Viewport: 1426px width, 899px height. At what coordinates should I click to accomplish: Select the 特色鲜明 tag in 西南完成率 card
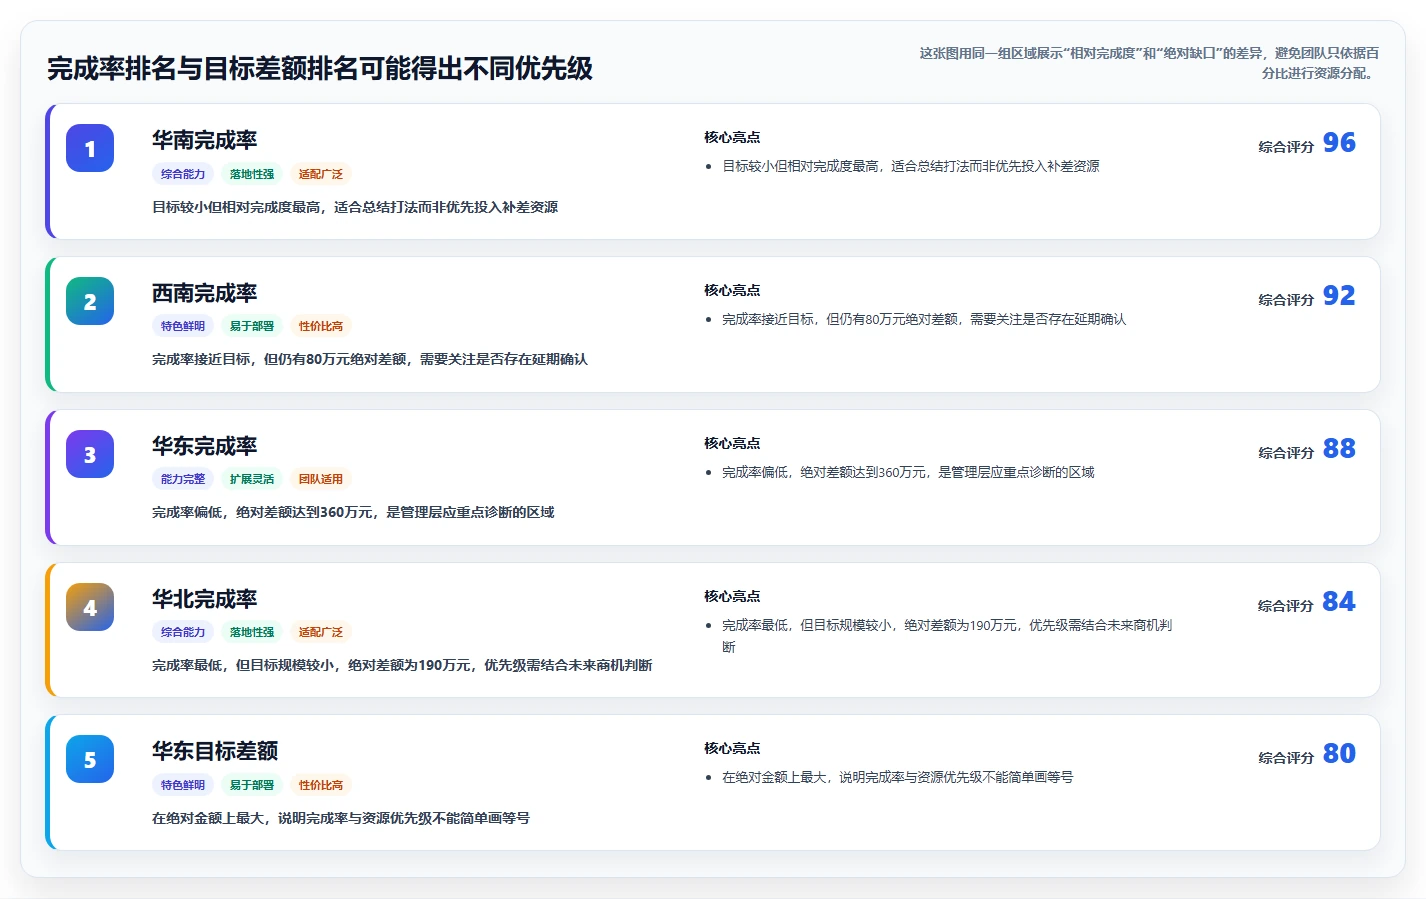tap(183, 326)
